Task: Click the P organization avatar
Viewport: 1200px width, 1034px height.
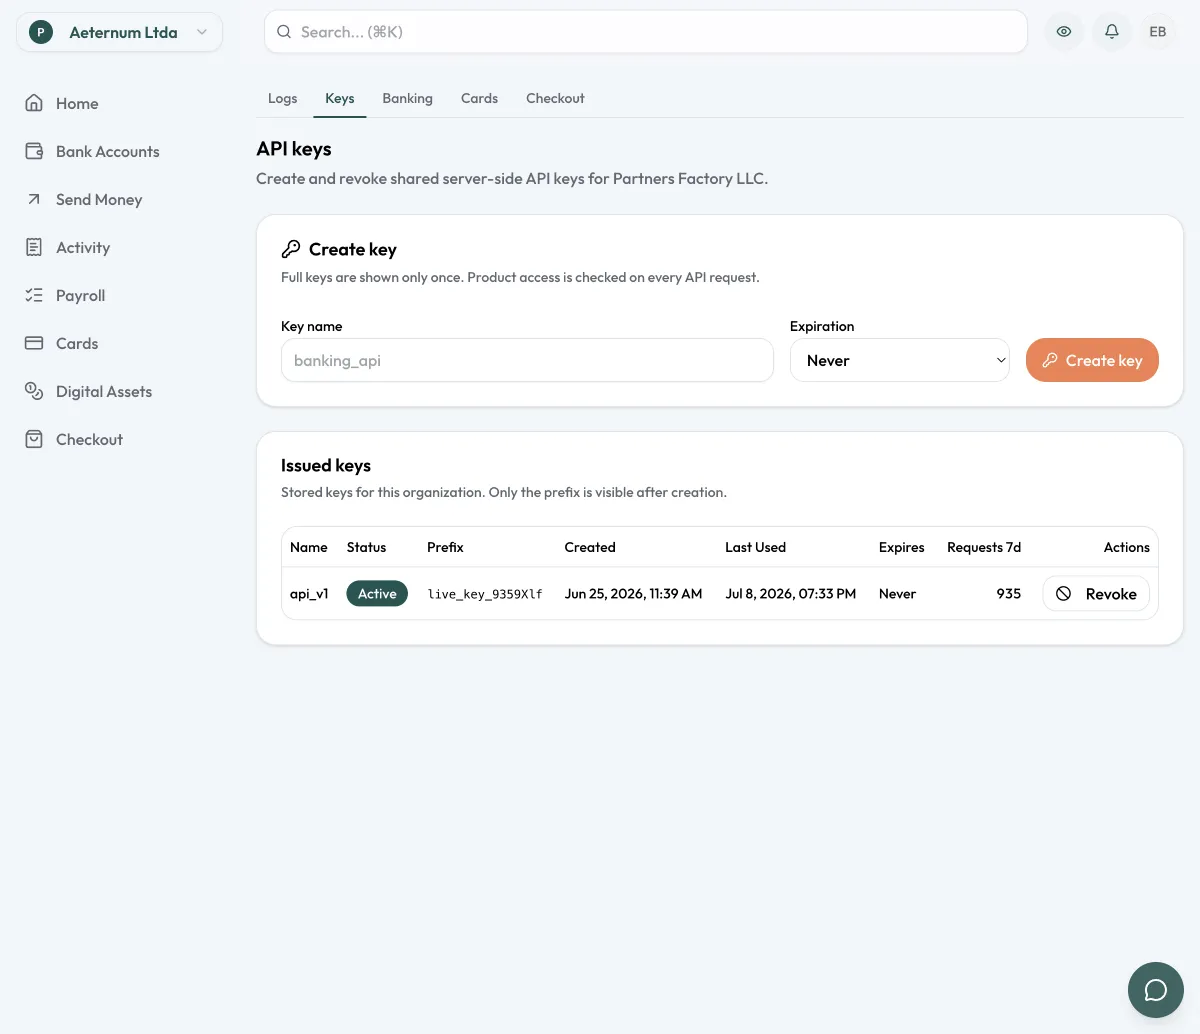Action: click(41, 32)
